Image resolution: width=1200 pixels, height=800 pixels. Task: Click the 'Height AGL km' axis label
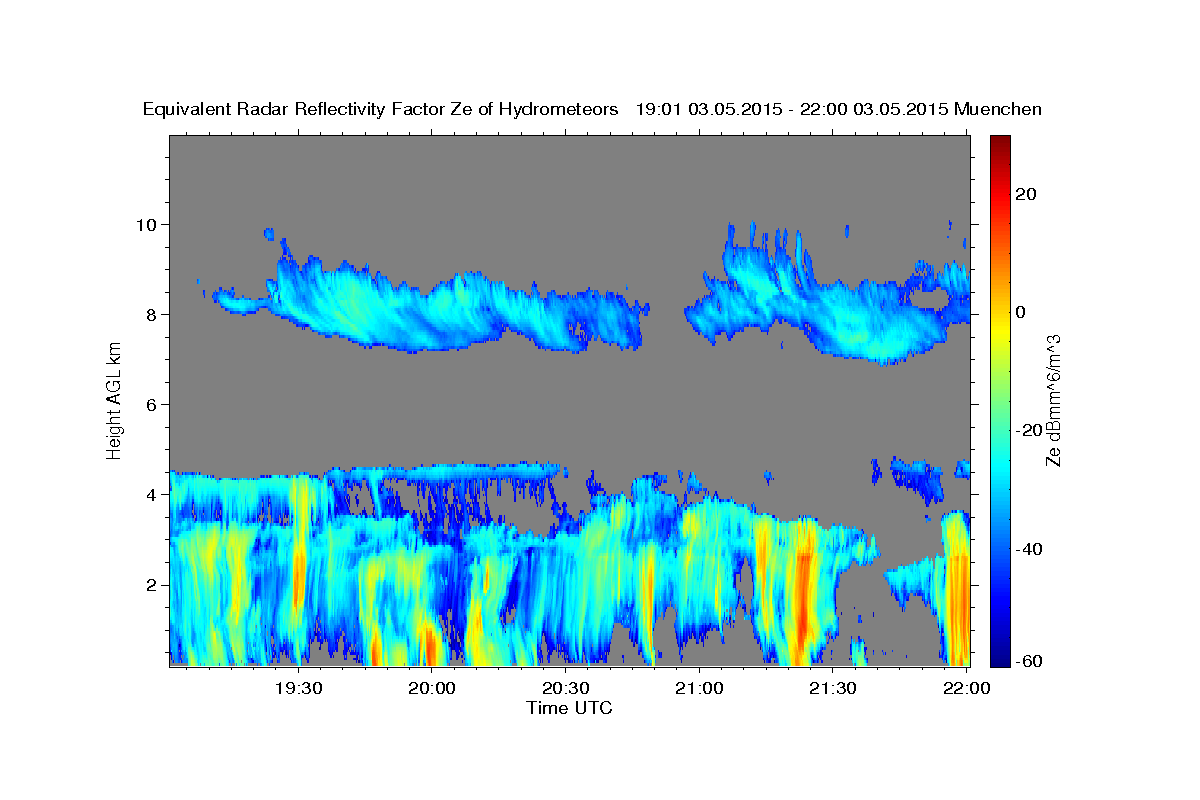coord(114,400)
